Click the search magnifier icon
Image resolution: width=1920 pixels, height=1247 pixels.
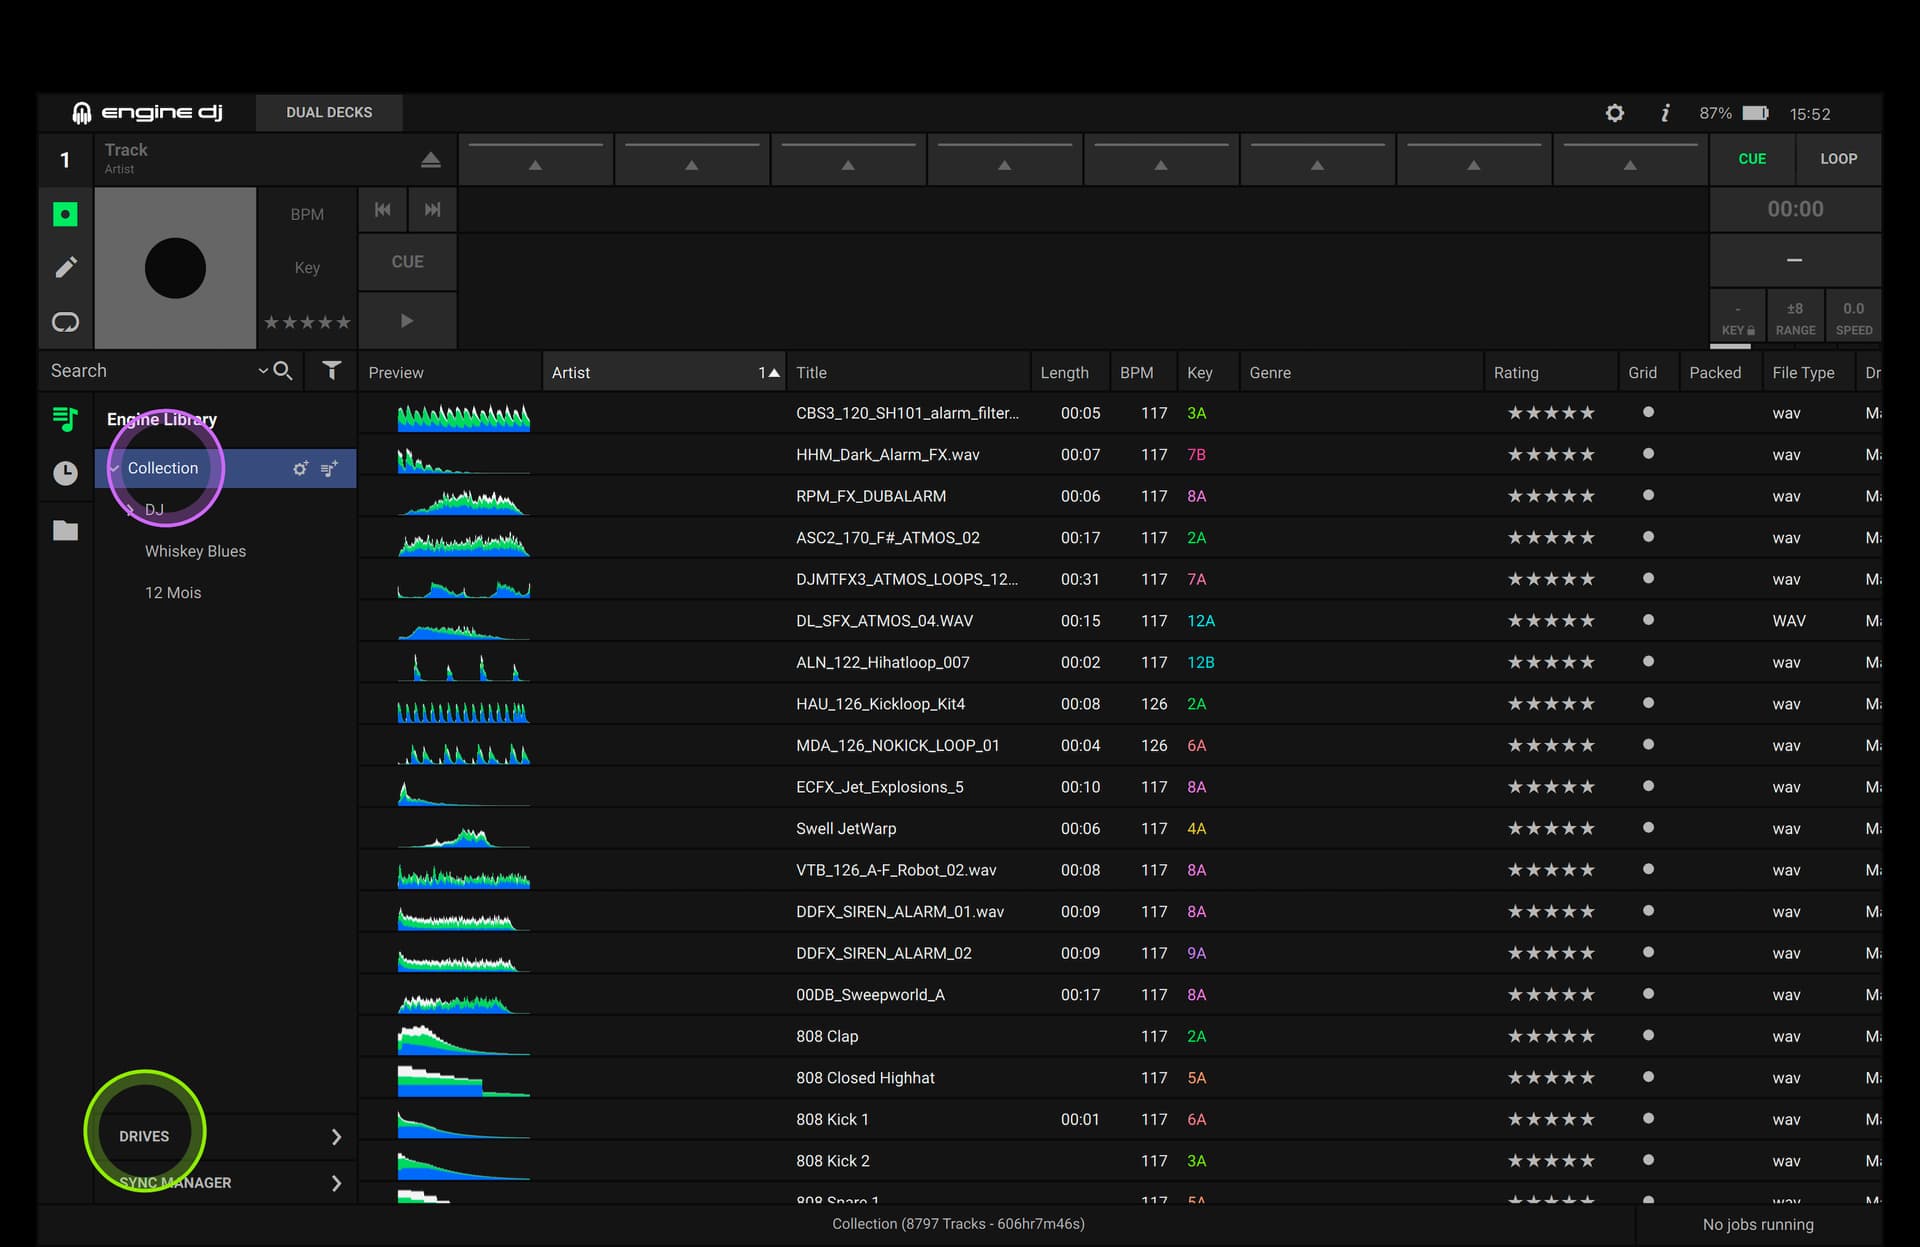coord(283,371)
